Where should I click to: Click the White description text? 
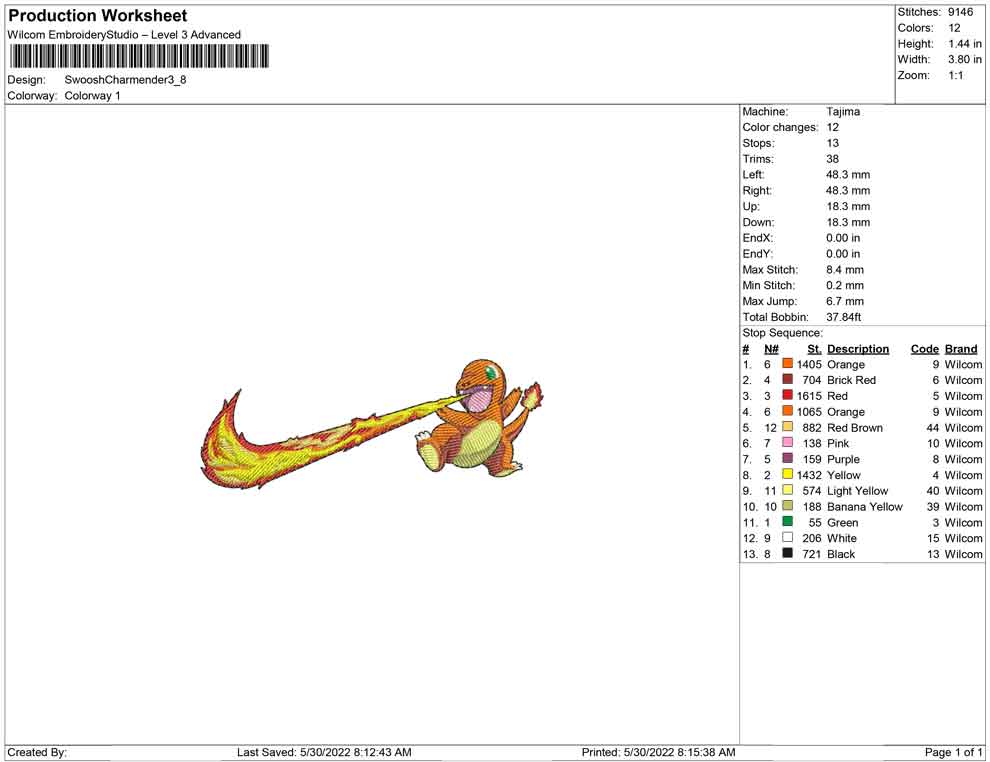point(842,537)
